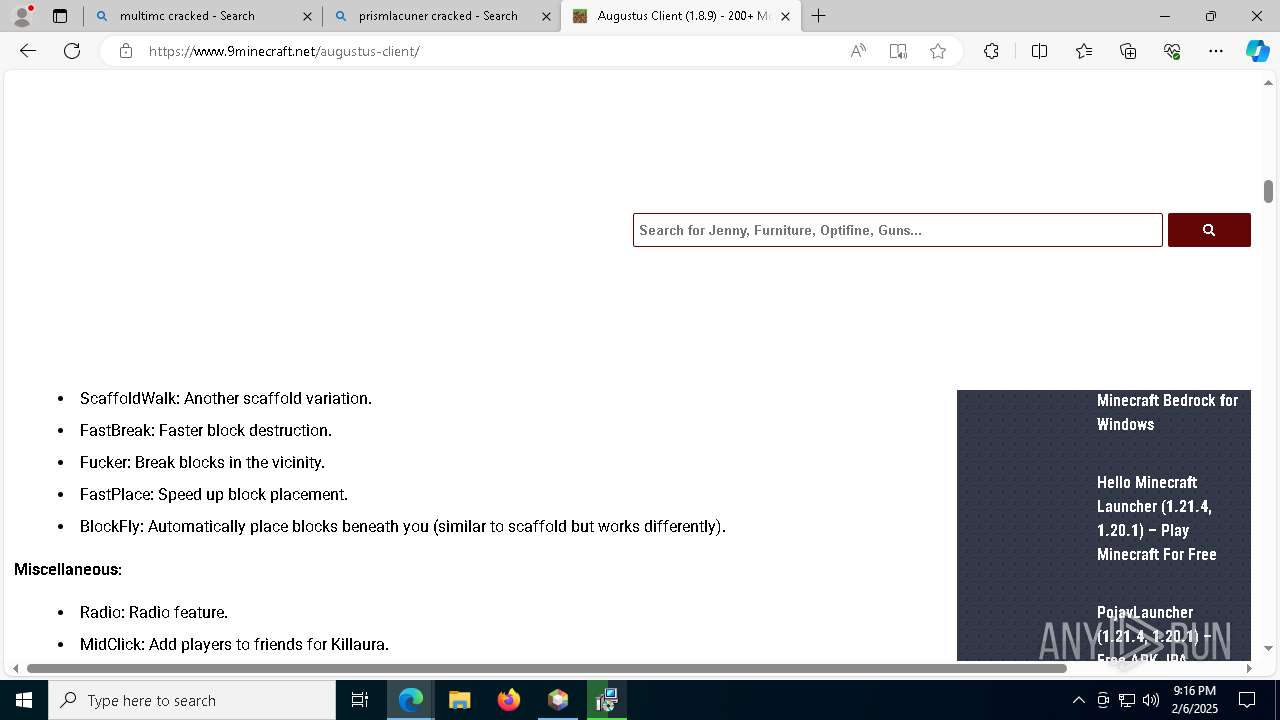Click the ScaffoldWalk list item text
The width and height of the screenshot is (1280, 720).
pyautogui.click(x=226, y=398)
